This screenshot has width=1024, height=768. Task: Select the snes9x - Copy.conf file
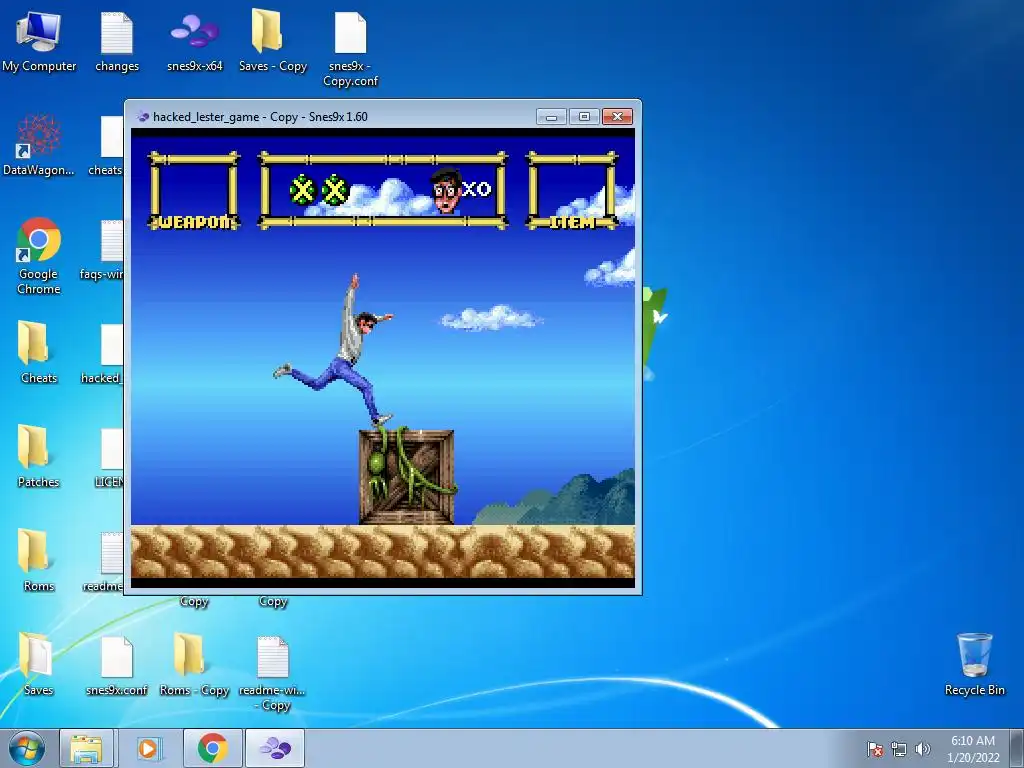(x=351, y=47)
